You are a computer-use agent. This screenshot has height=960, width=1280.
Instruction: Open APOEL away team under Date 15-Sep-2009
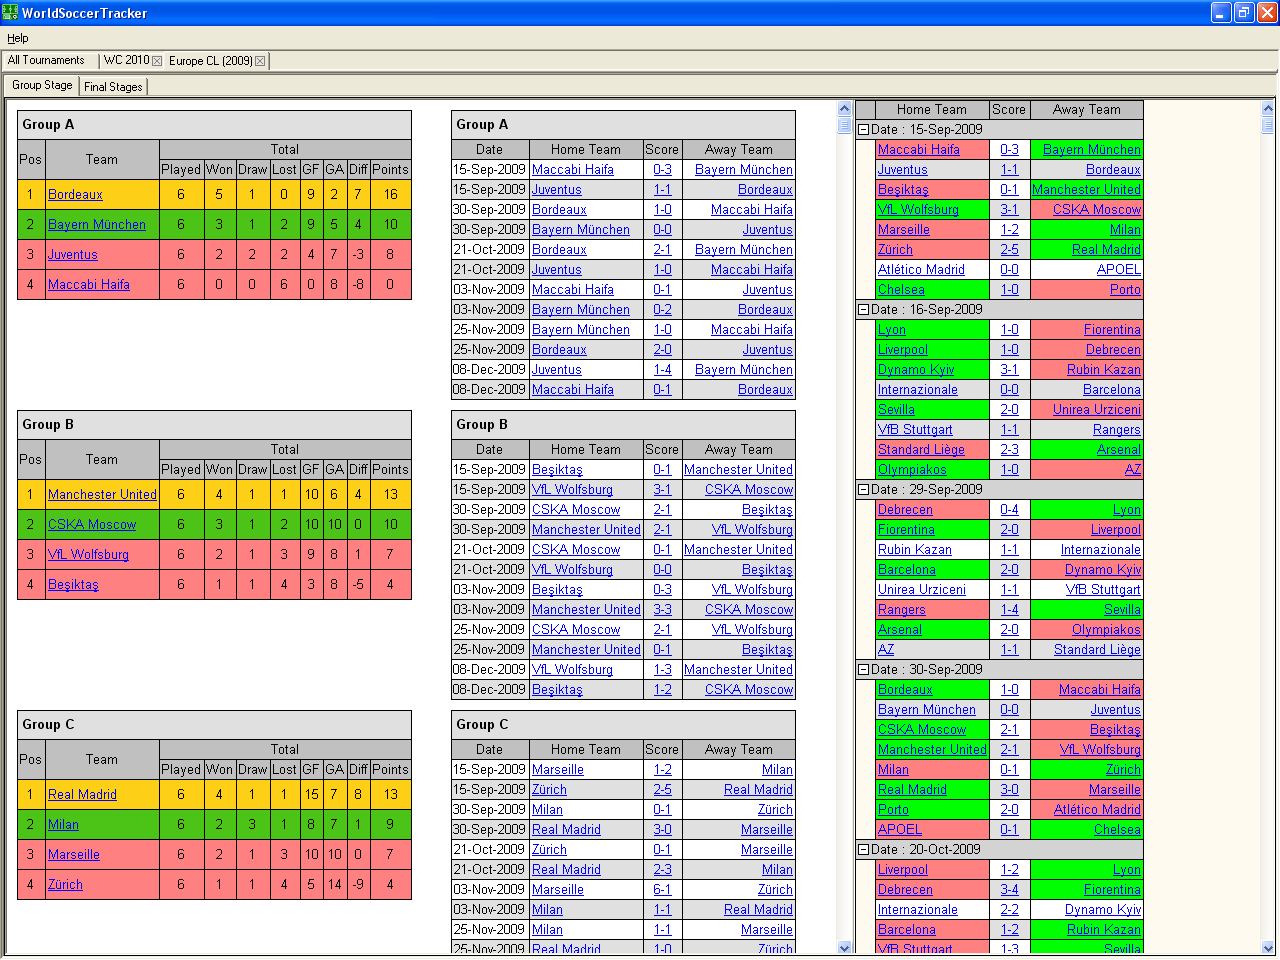[x=1119, y=270]
